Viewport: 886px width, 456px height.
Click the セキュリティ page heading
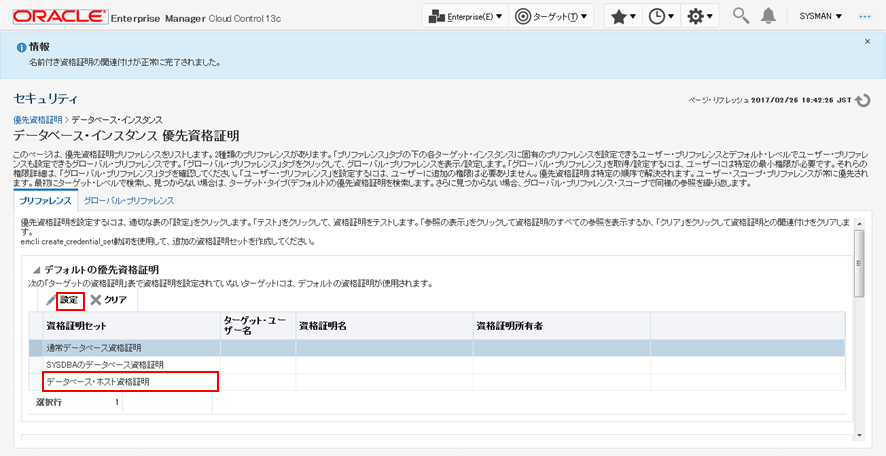tap(45, 99)
